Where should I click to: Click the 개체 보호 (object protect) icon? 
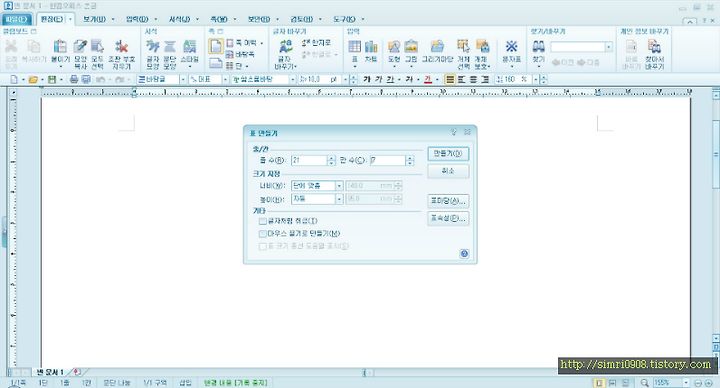(482, 46)
